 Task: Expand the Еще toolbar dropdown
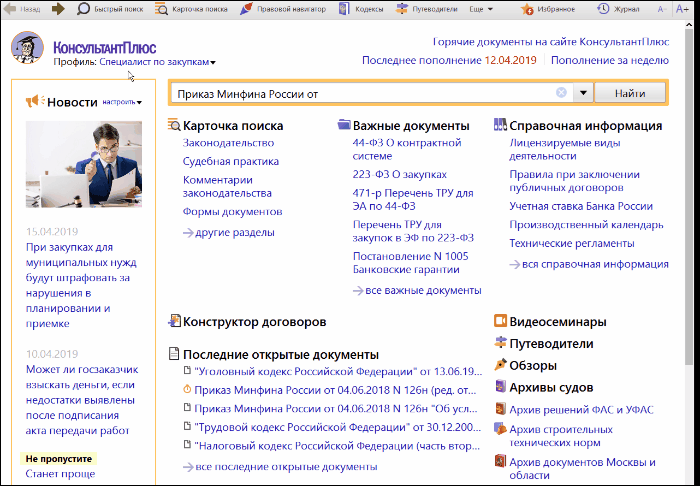481,9
